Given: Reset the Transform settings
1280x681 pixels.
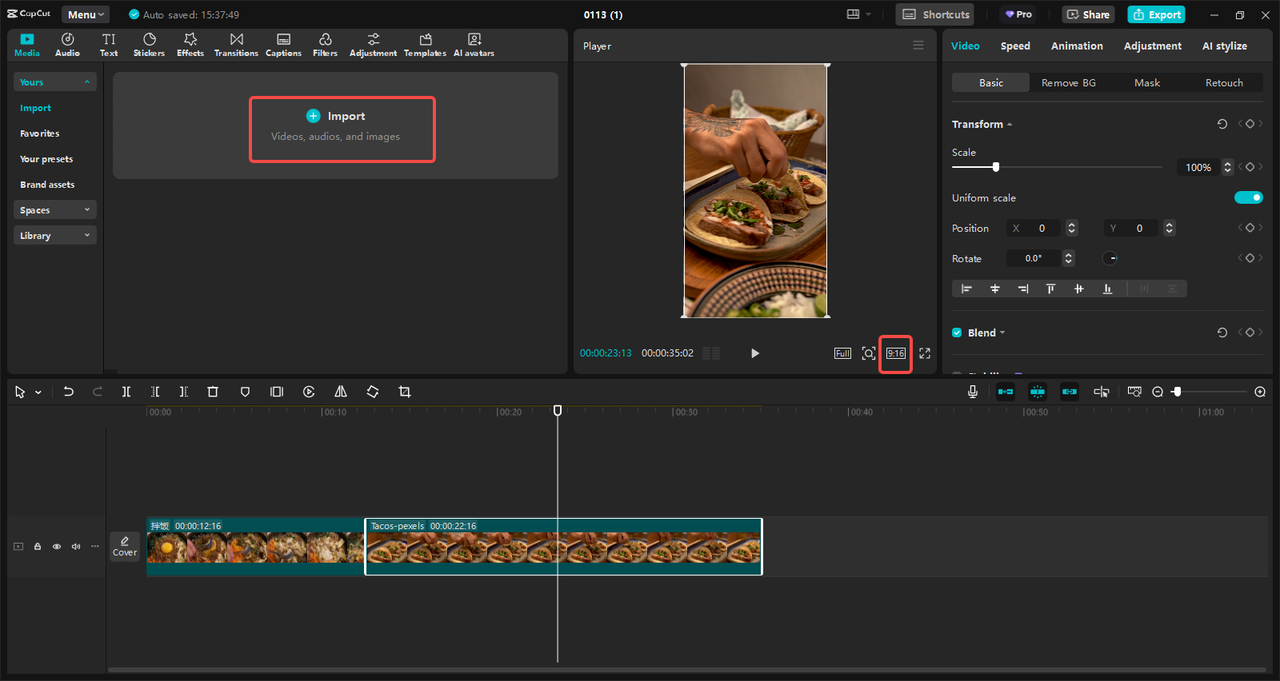Looking at the screenshot, I should click(x=1222, y=124).
